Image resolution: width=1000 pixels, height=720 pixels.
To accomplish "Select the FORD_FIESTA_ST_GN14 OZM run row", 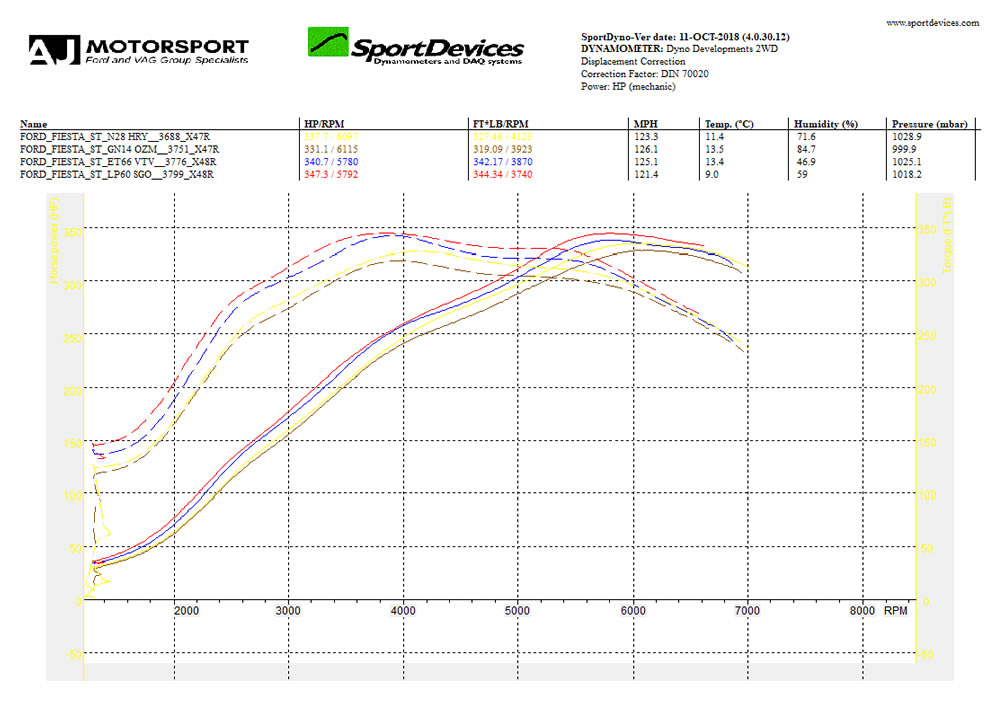I will [497, 149].
